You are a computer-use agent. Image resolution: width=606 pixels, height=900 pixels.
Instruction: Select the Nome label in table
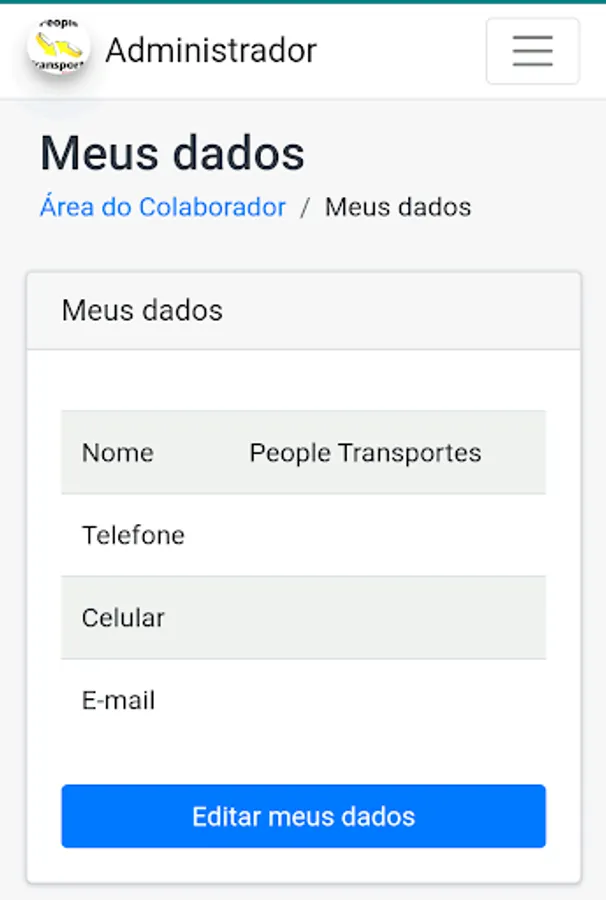click(118, 453)
